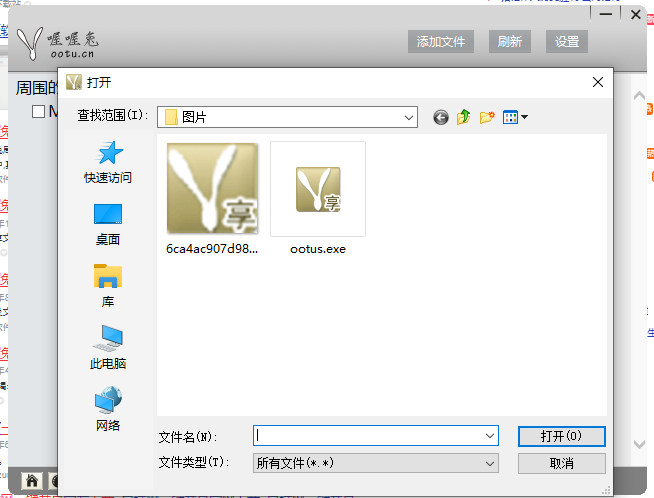Click 添加文件 in the top bar
This screenshot has width=654, height=498.
pos(441,42)
